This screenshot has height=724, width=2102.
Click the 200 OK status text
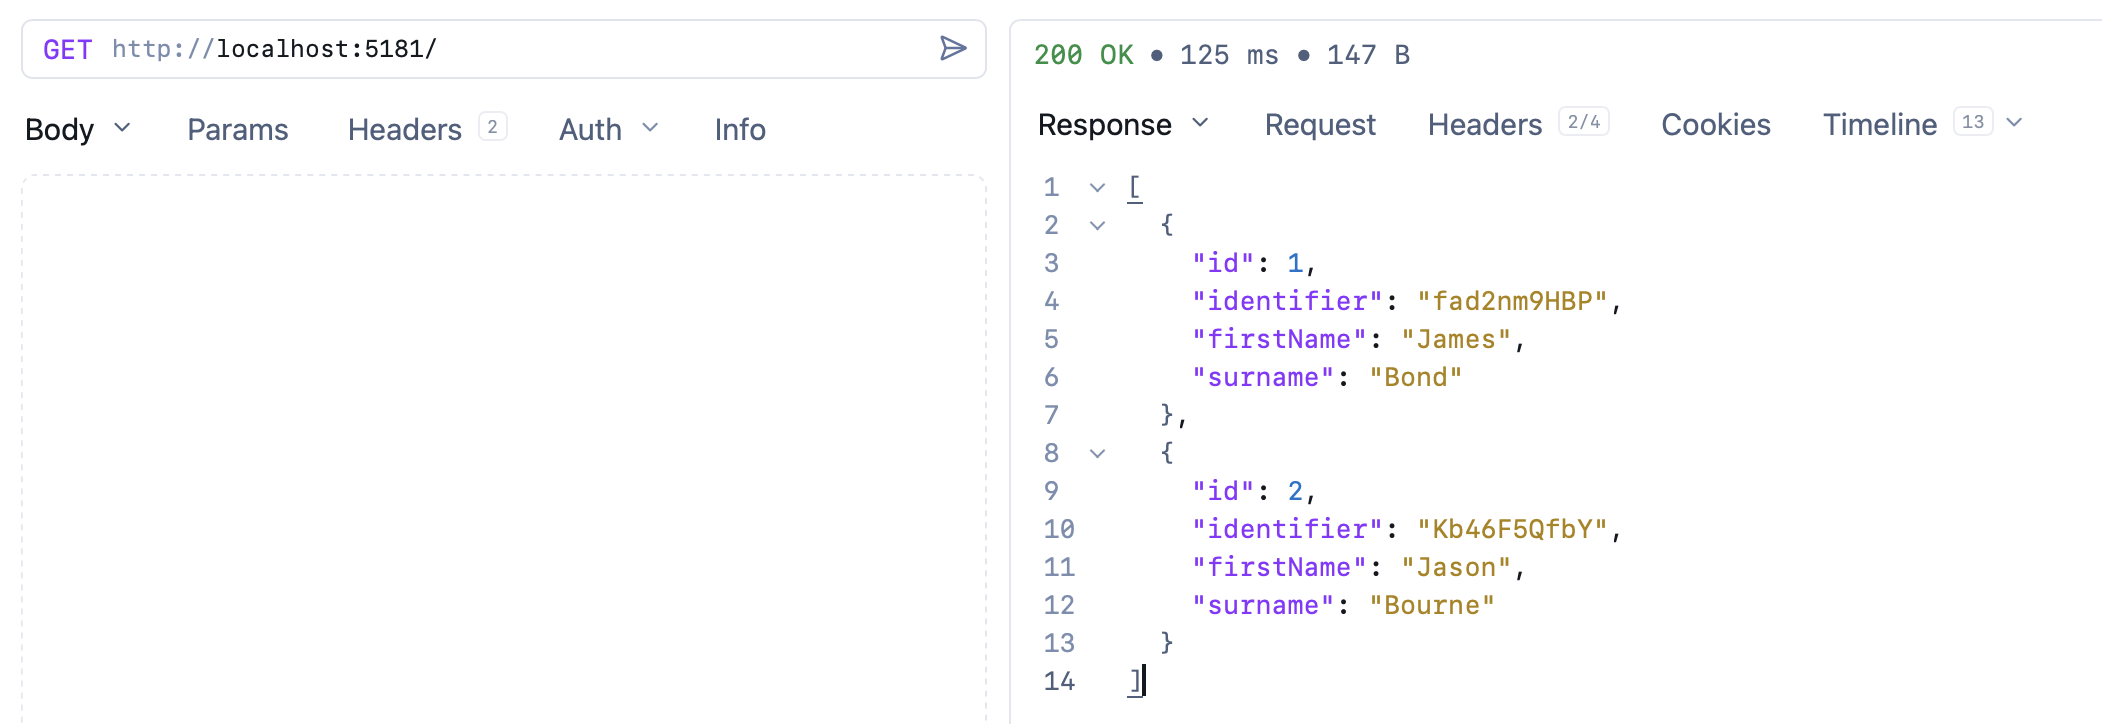tap(1083, 55)
